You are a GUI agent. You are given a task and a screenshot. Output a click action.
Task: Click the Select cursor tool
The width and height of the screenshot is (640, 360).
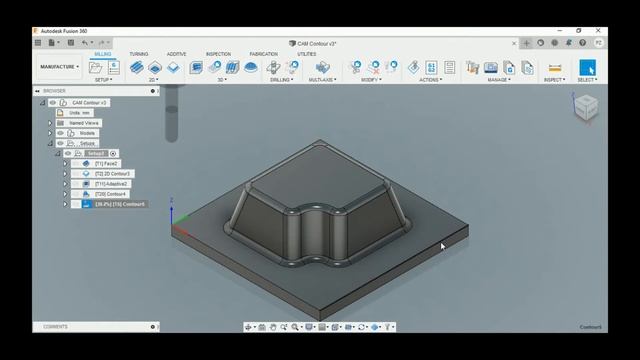click(x=587, y=67)
